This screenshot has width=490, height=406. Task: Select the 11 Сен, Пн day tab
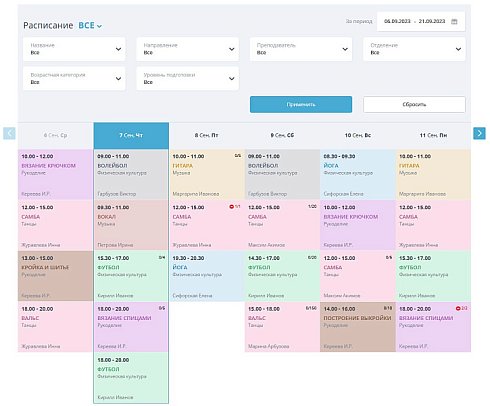pyautogui.click(x=433, y=135)
